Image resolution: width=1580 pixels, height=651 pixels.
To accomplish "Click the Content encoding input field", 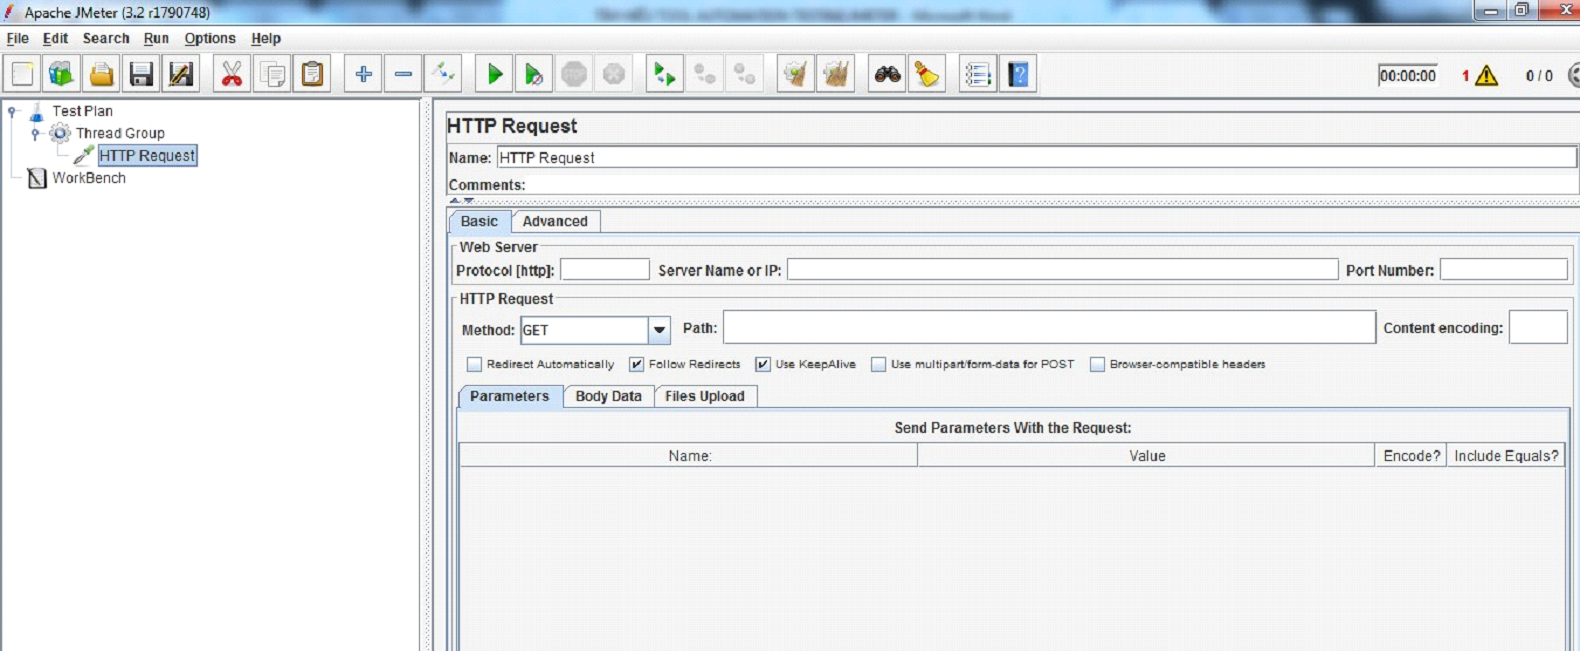I will [x=1537, y=328].
